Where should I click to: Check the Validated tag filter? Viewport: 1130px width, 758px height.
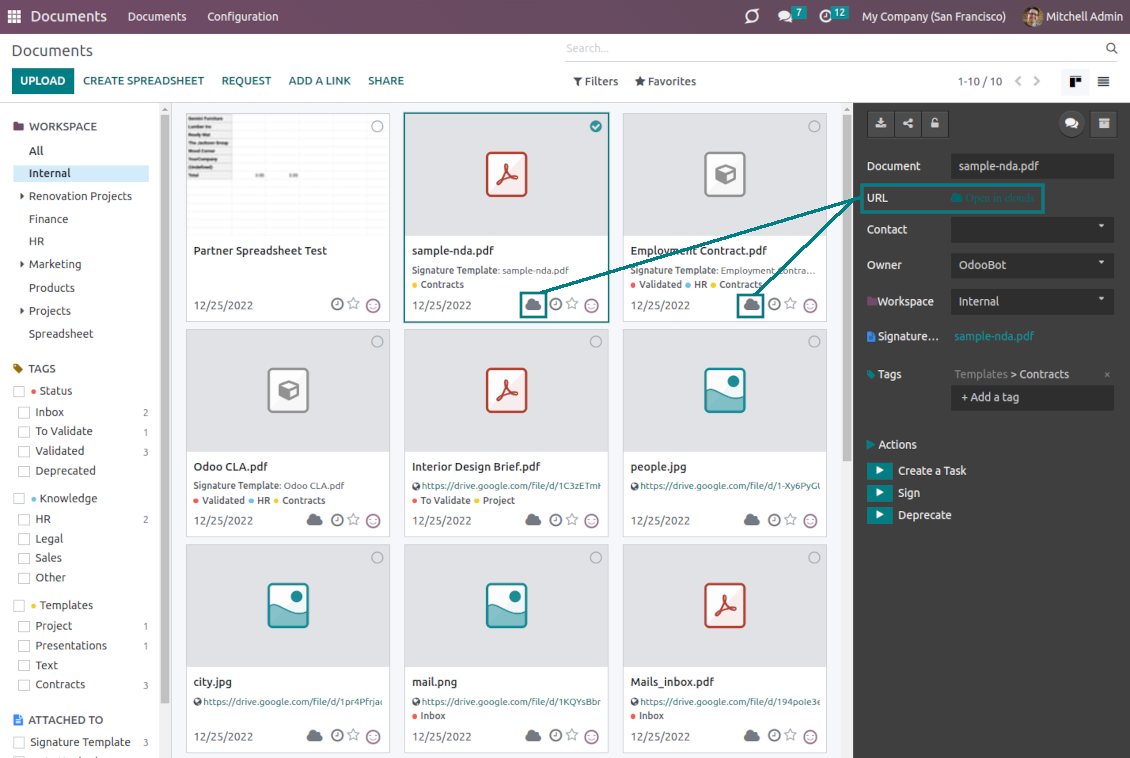click(24, 451)
